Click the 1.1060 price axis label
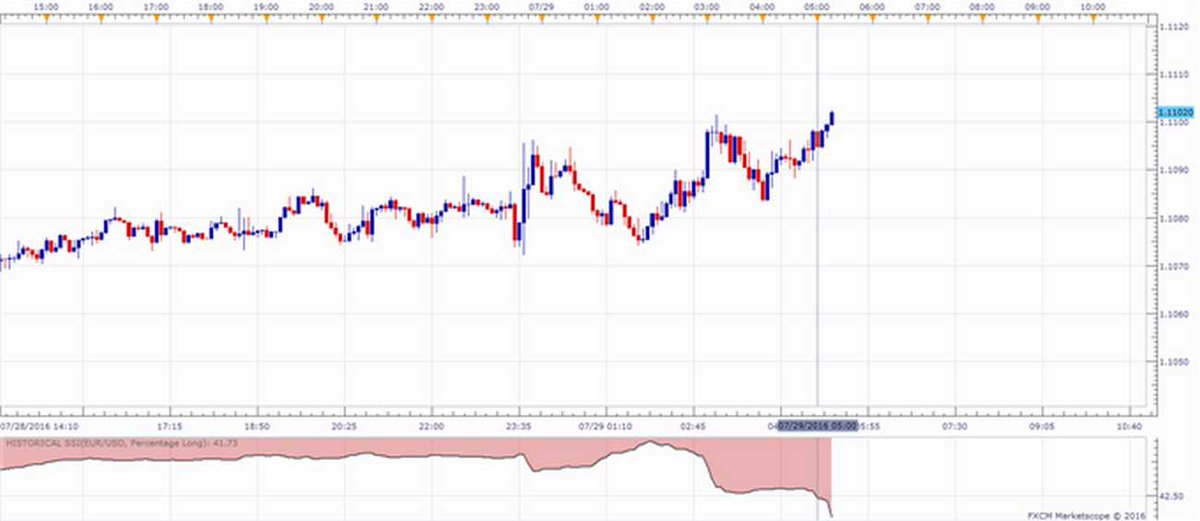The height and width of the screenshot is (521, 1200). pos(1175,314)
